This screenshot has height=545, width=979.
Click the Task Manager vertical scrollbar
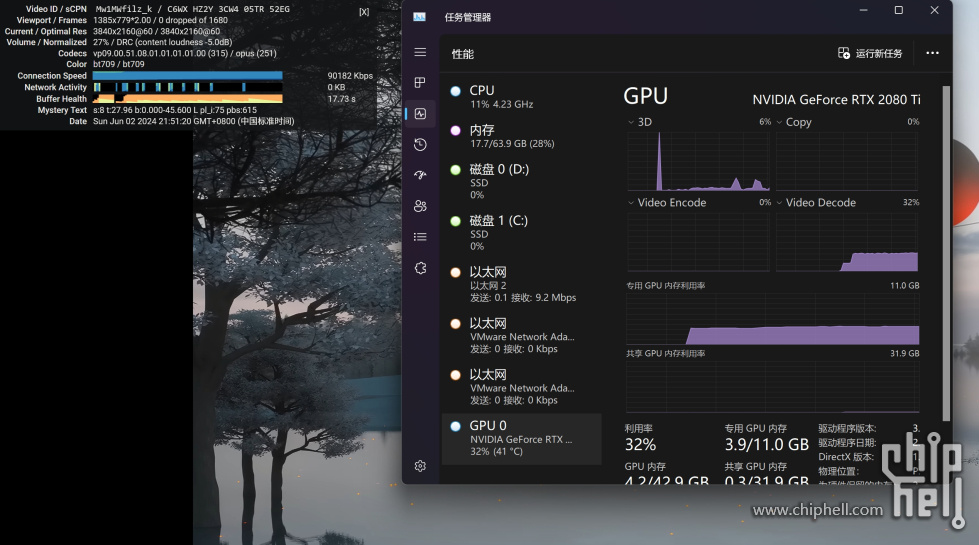pyautogui.click(x=946, y=253)
